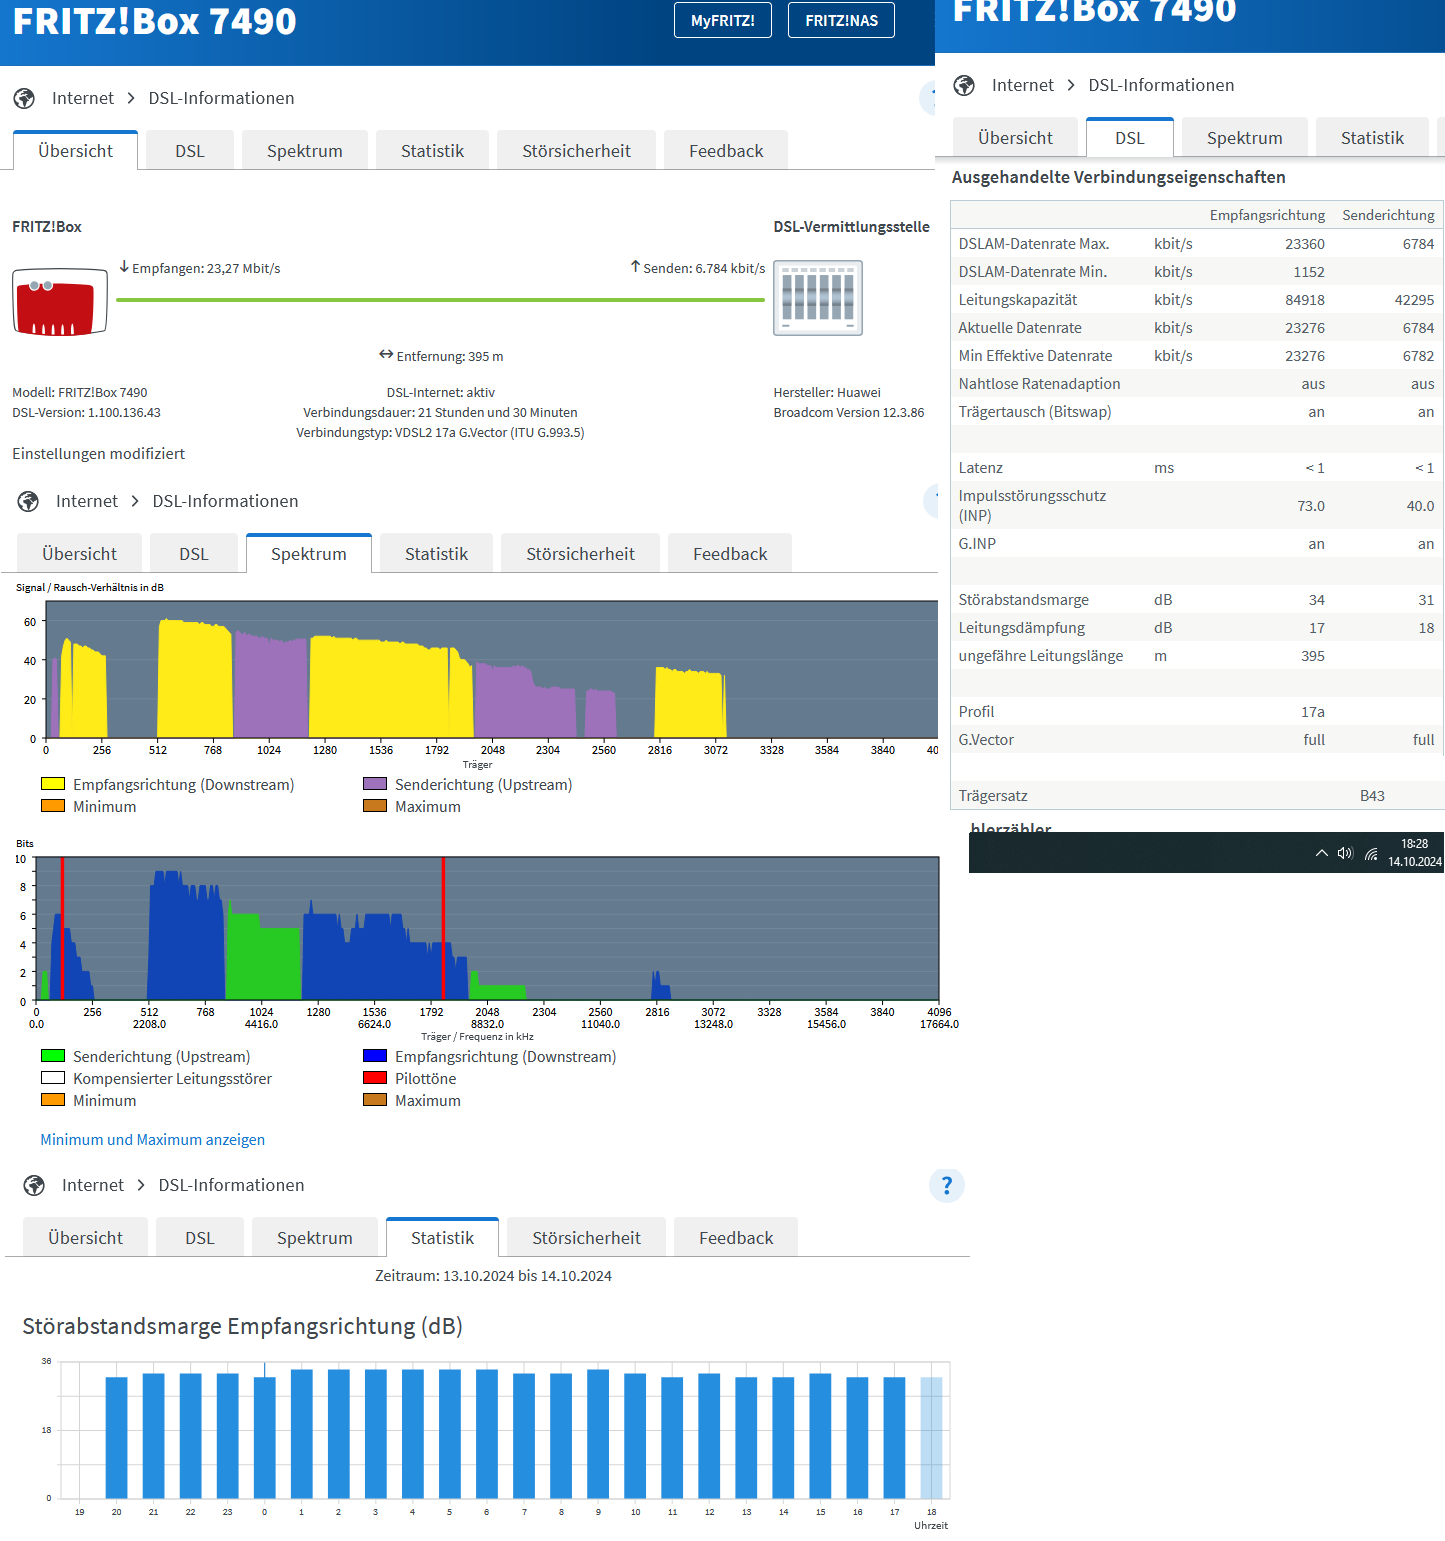Image resolution: width=1445 pixels, height=1541 pixels.
Task: Click the globe icon beside the top-left Internet breadcrumb
Action: 24,98
